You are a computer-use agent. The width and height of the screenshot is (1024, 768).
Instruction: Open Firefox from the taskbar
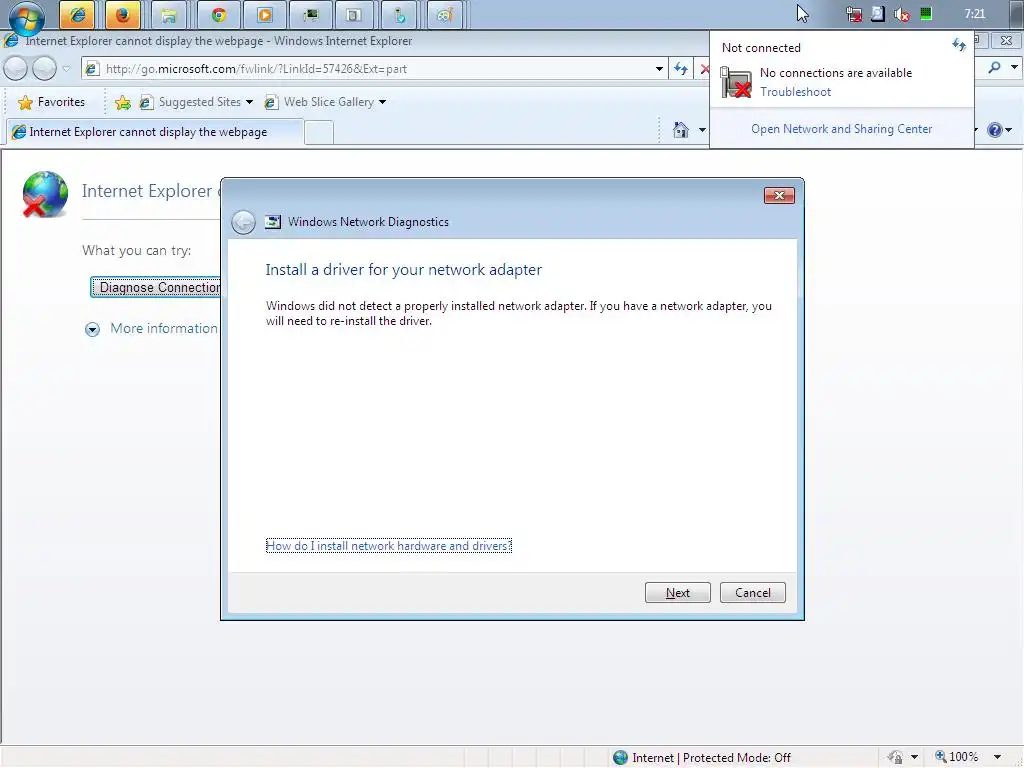click(123, 15)
